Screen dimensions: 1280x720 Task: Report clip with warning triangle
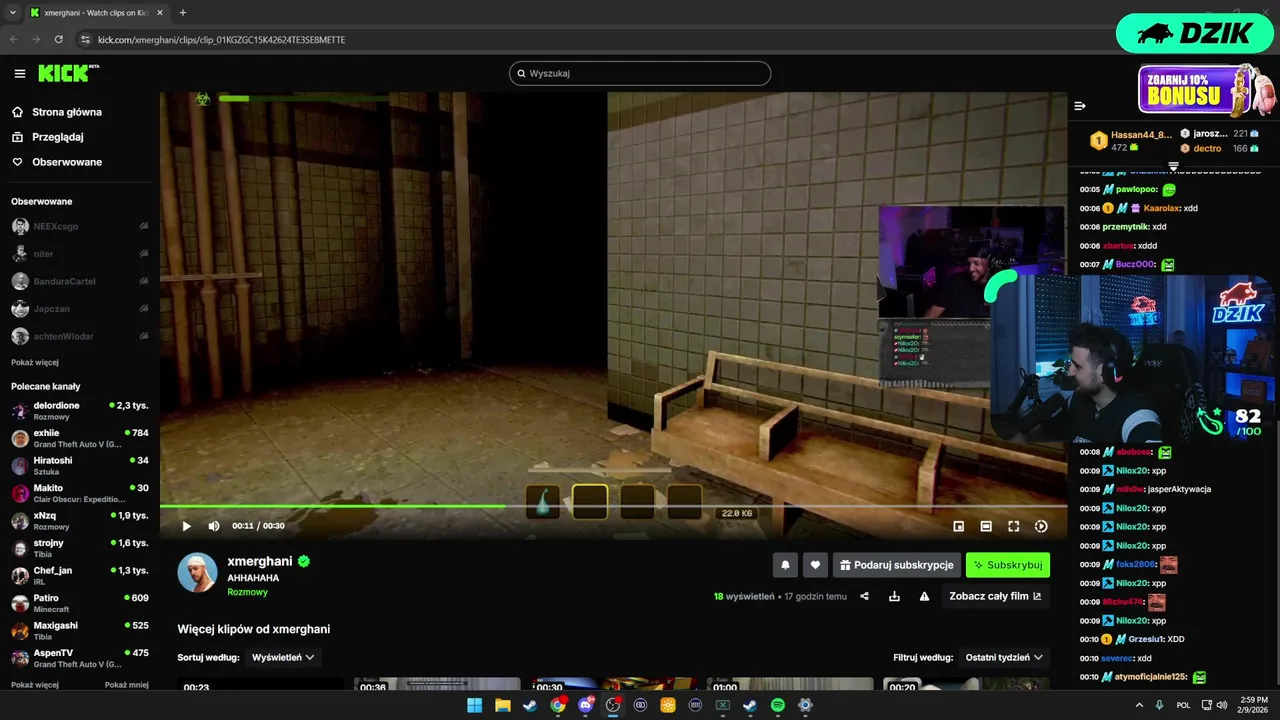point(924,596)
